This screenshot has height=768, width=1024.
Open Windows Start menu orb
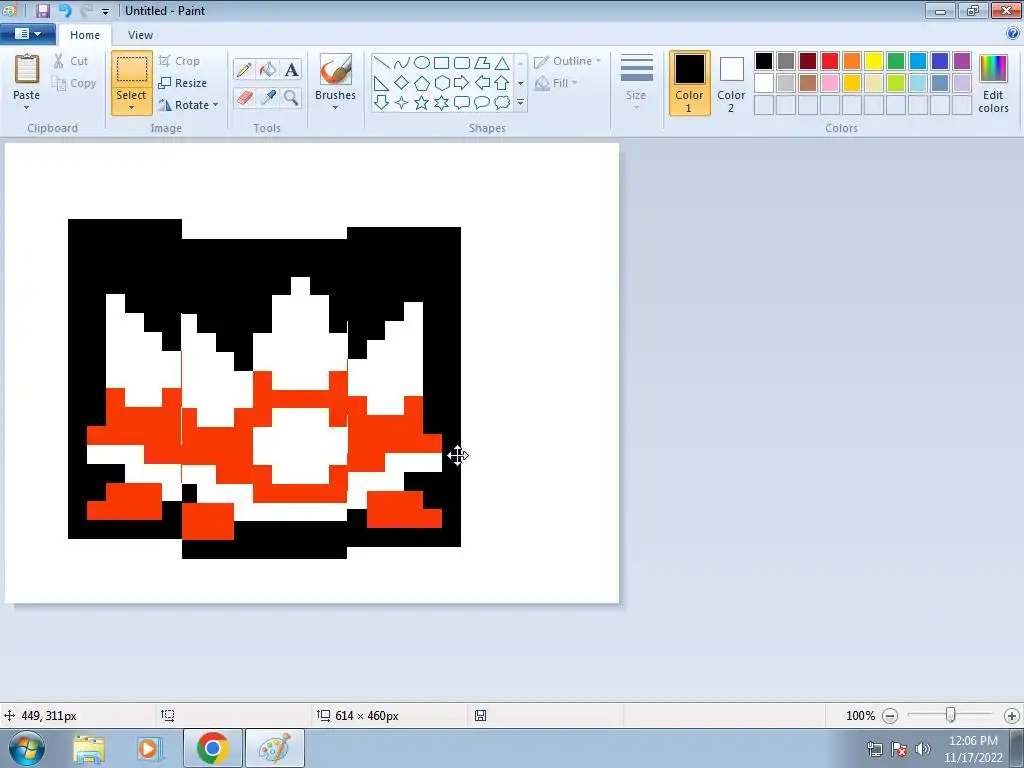[27, 748]
